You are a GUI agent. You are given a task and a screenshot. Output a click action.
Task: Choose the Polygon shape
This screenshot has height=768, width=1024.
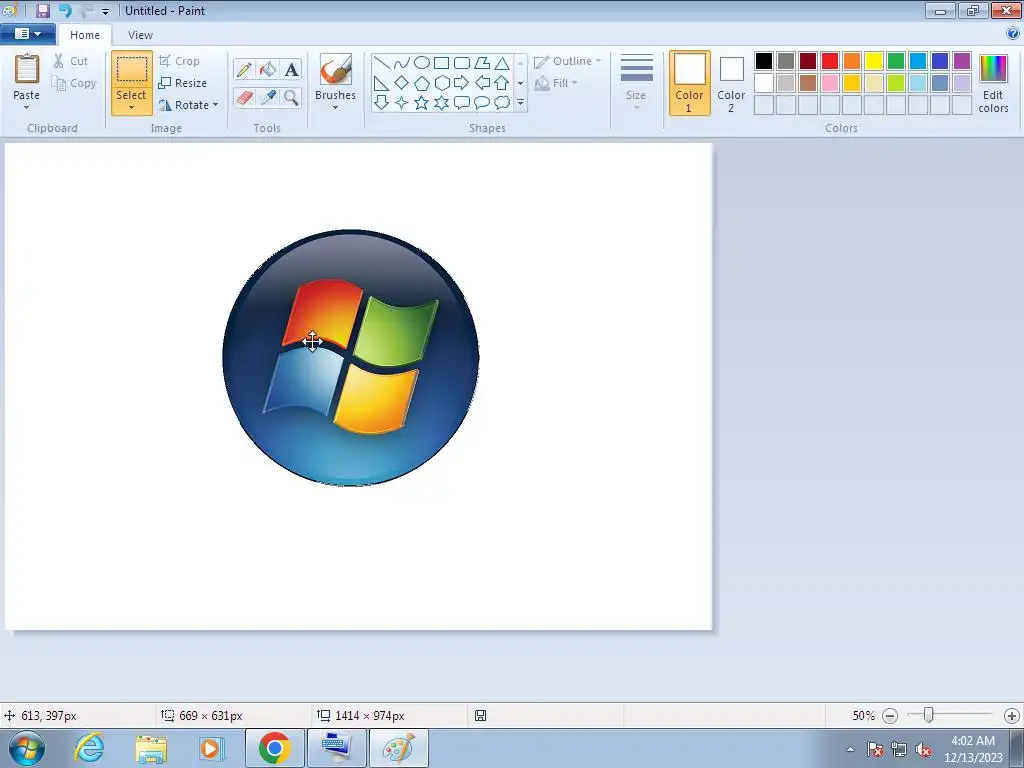482,63
